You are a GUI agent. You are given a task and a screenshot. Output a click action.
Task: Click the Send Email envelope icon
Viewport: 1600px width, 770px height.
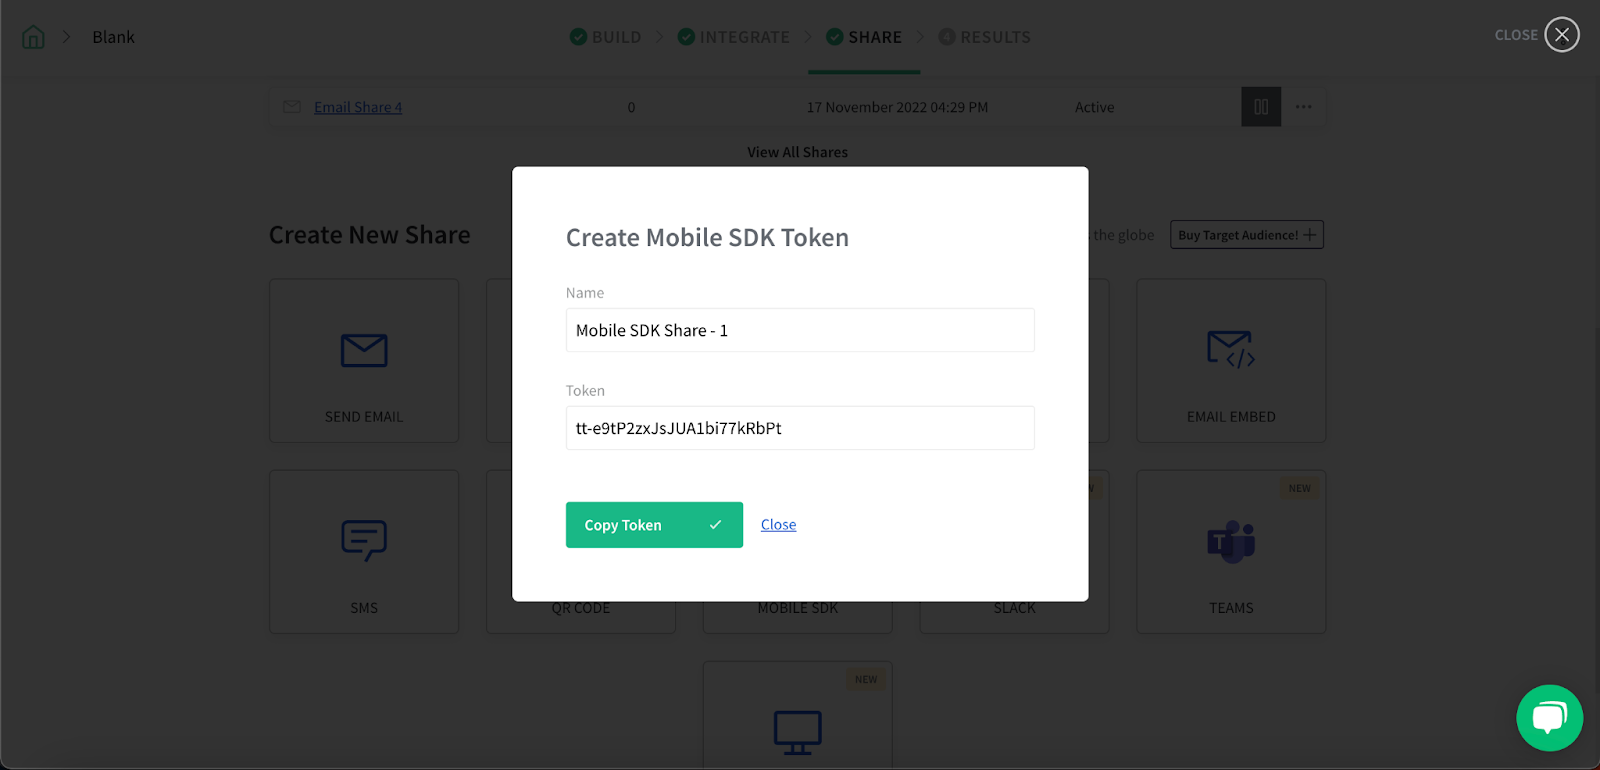pos(364,351)
